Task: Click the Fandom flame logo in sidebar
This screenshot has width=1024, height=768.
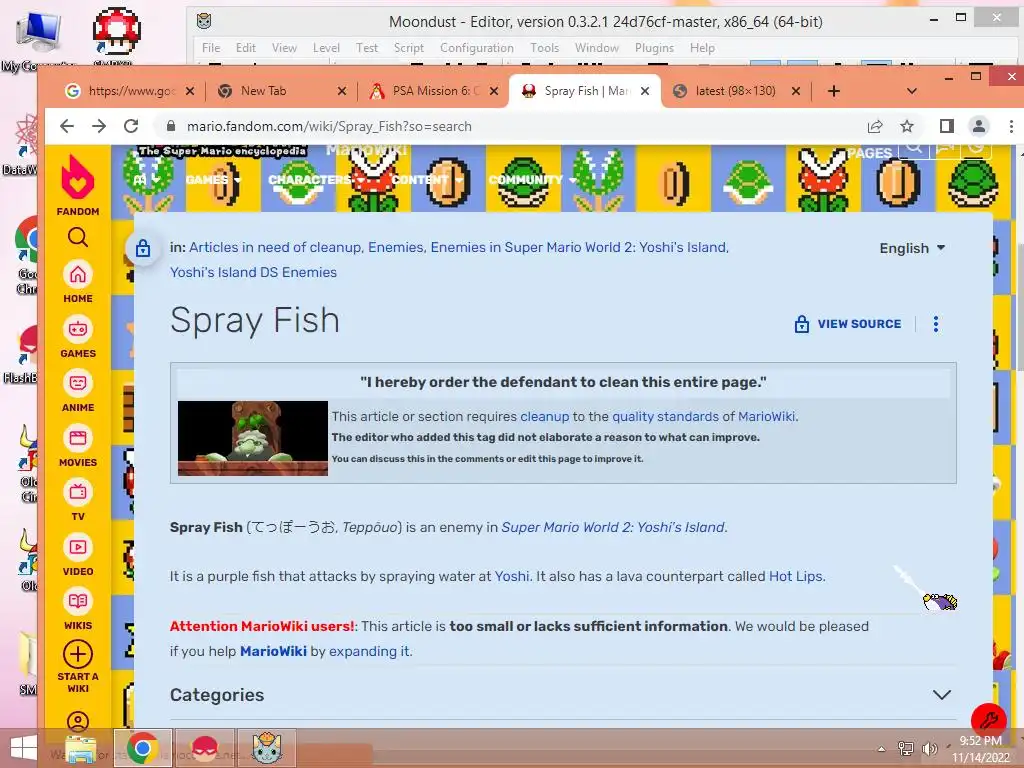Action: tap(78, 179)
